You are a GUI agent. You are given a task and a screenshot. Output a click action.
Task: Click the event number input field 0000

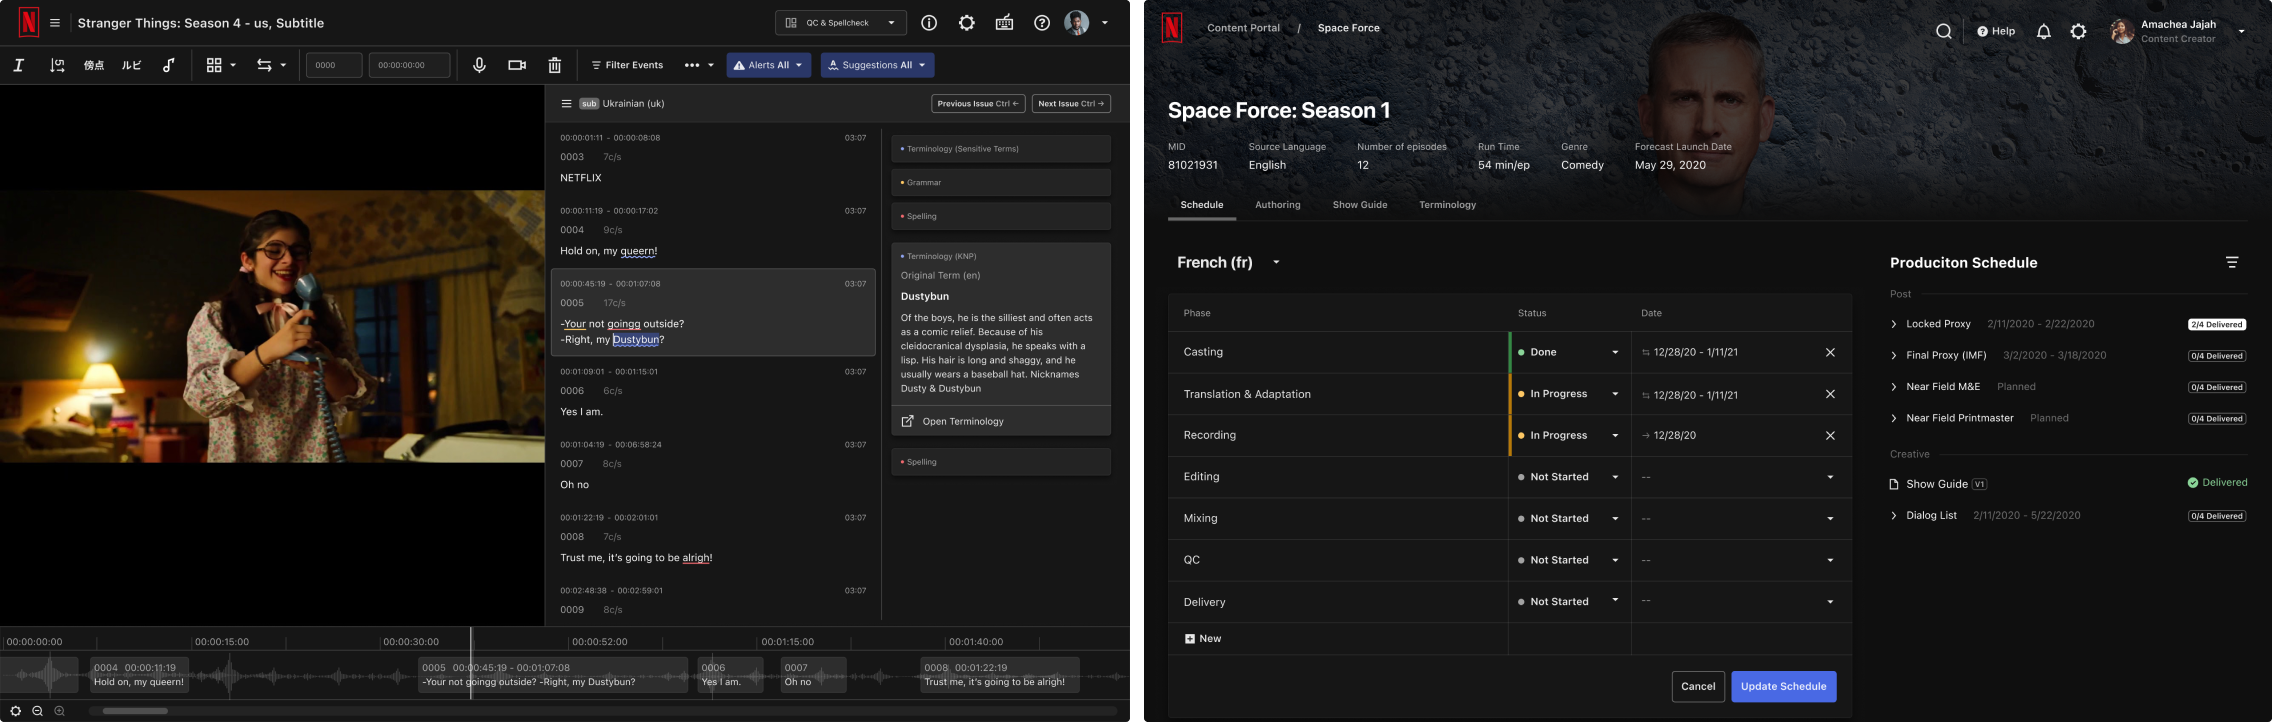coord(334,65)
